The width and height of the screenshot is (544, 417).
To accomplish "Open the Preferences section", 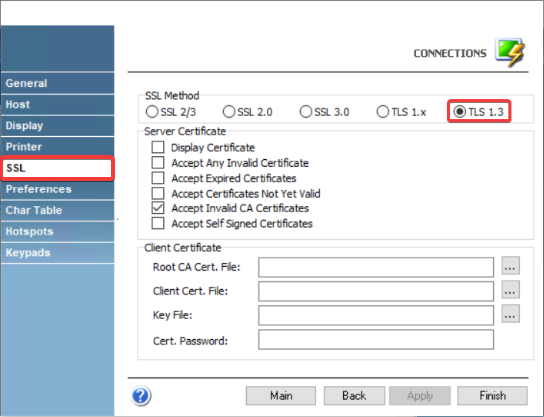I will (57, 189).
